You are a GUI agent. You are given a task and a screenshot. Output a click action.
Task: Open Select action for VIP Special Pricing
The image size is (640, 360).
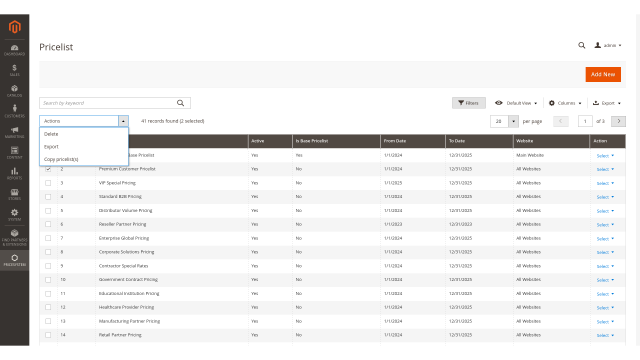605,183
